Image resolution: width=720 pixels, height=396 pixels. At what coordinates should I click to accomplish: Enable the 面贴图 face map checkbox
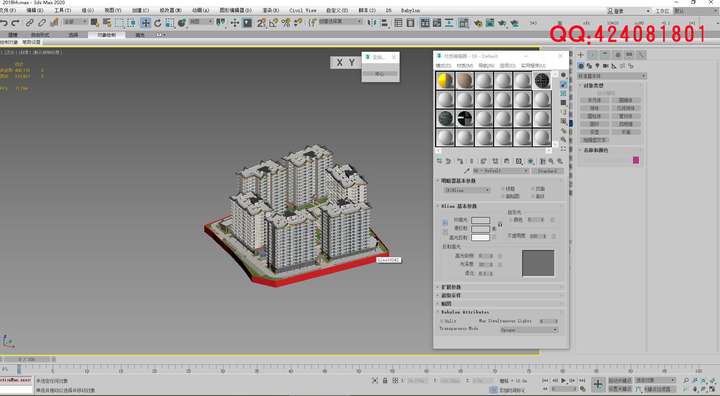(x=503, y=196)
